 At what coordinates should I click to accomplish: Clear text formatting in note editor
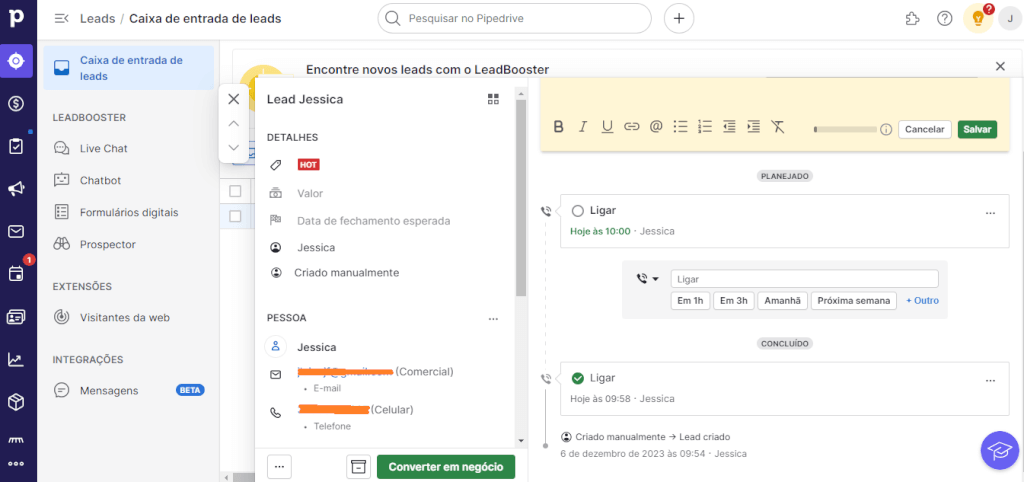777,127
